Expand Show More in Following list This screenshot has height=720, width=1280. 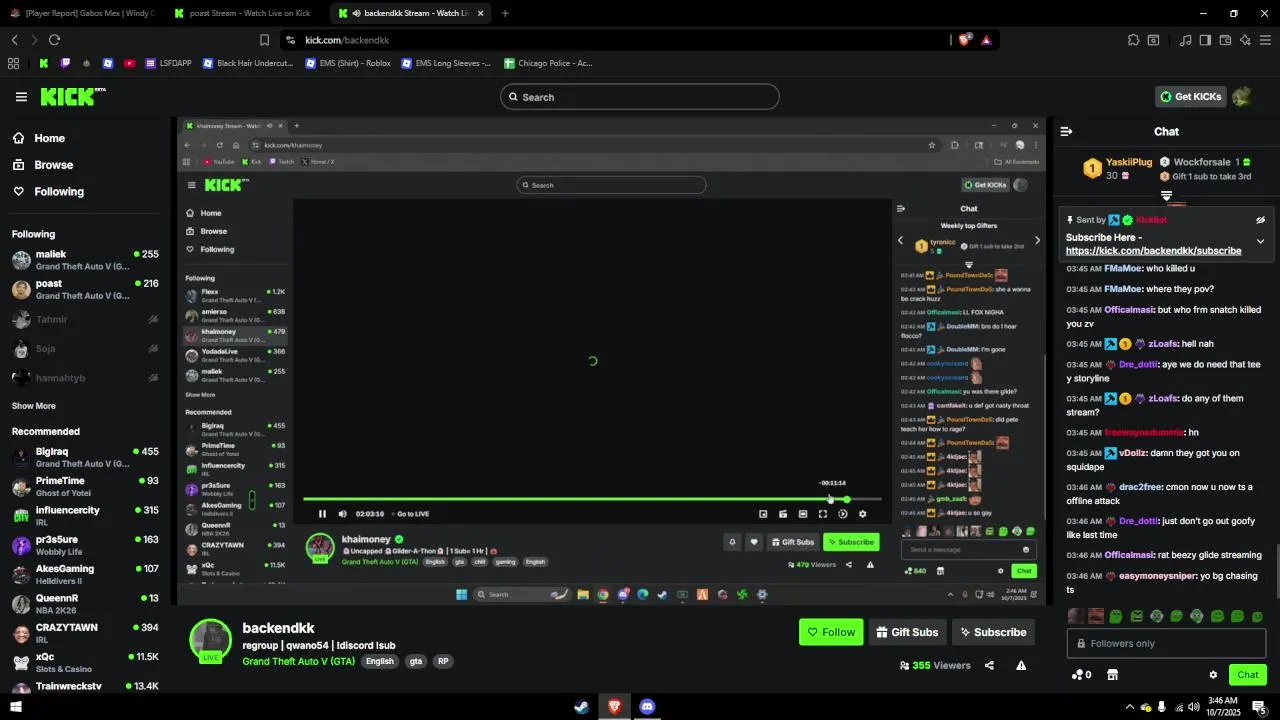point(34,406)
